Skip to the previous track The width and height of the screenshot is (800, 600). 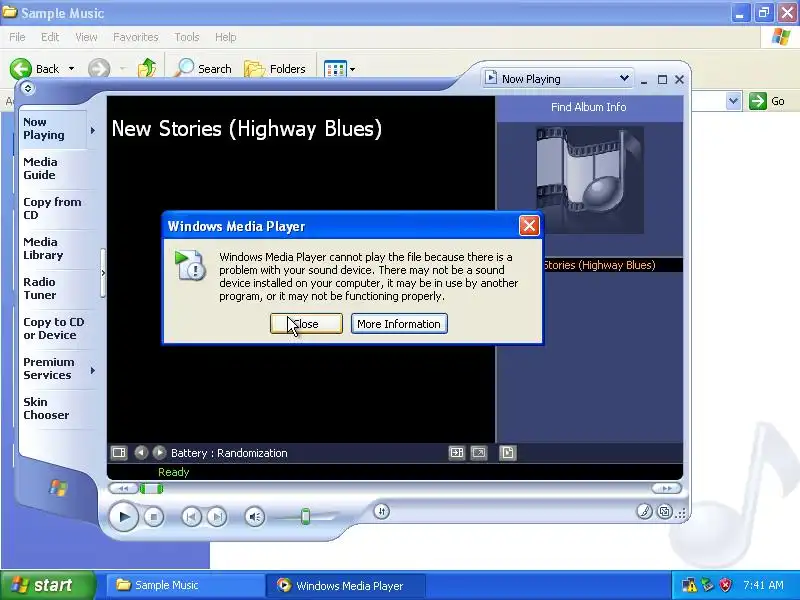pos(191,517)
